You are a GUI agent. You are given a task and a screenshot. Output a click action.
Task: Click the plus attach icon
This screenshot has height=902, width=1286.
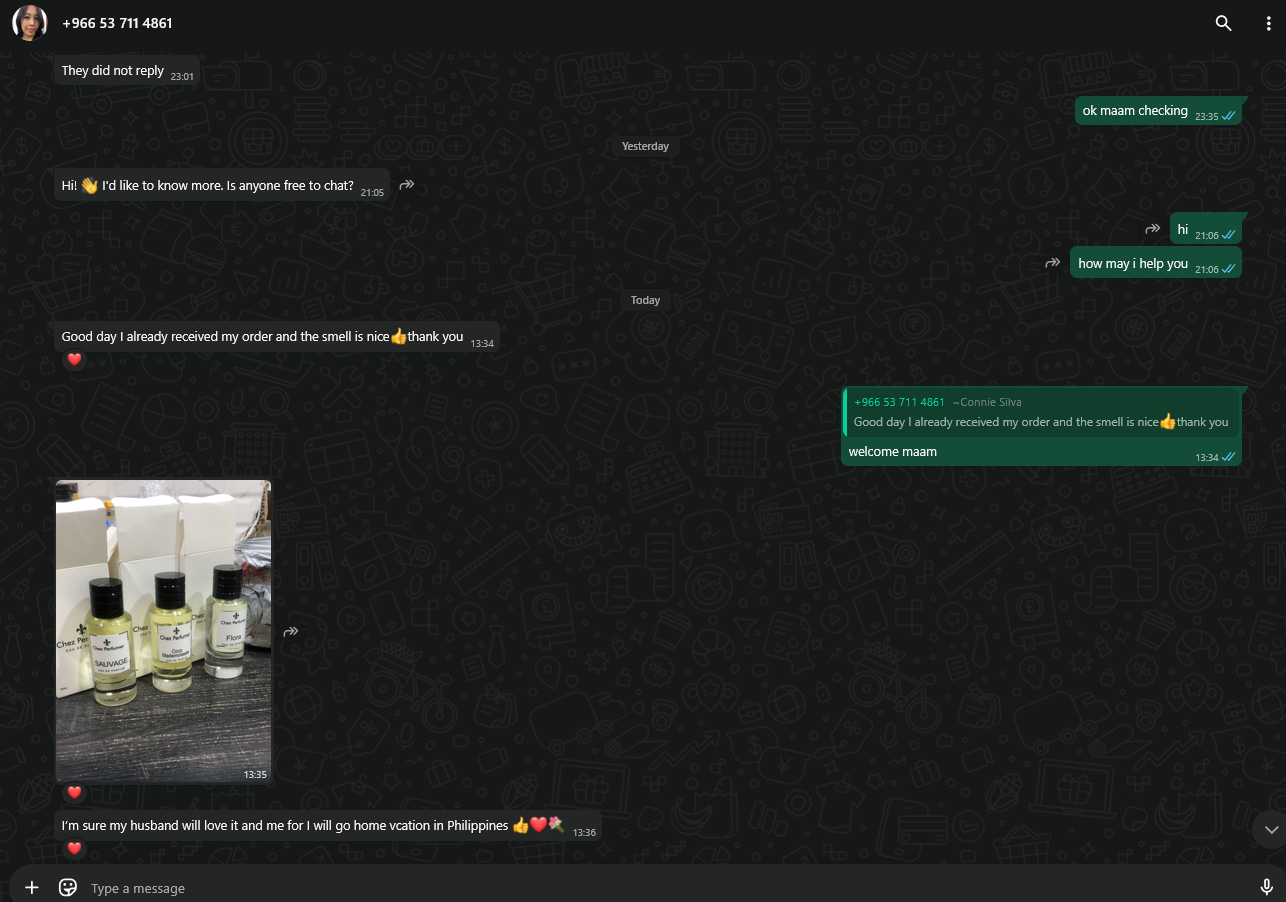[x=32, y=887]
